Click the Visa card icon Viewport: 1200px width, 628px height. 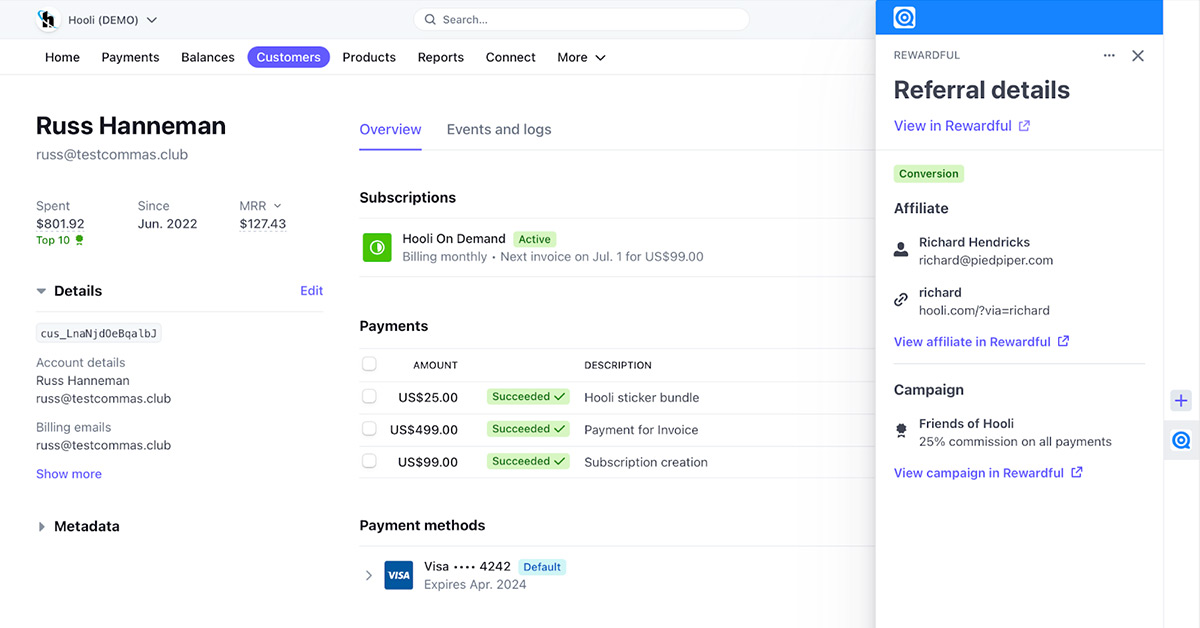tap(399, 575)
